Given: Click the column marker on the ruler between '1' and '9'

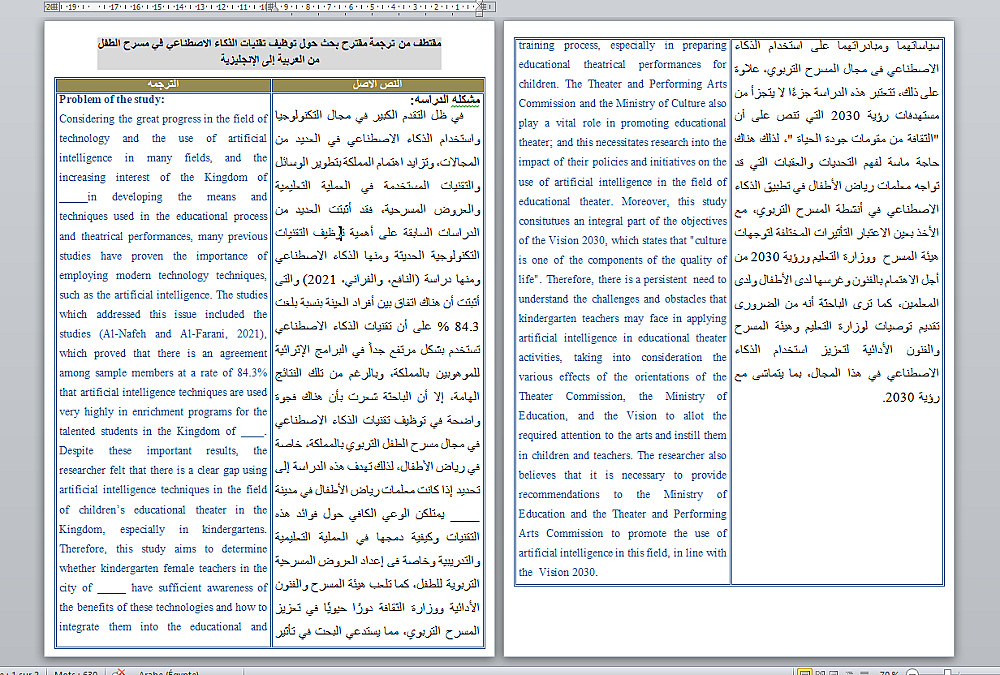Looking at the screenshot, I should coord(272,7).
